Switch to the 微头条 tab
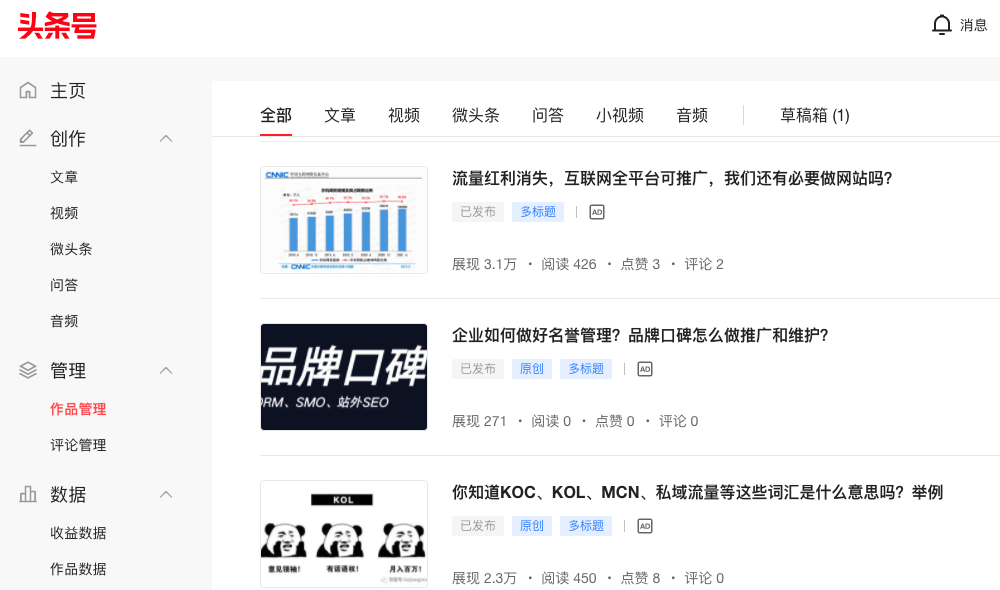Viewport: 1000px width, 590px height. 475,115
